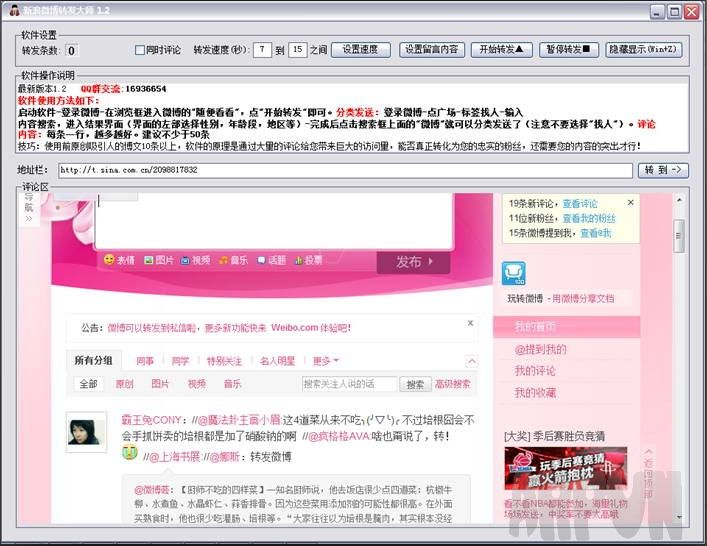Click the 搜索关注人说的话 search field
The image size is (707, 546).
[349, 384]
